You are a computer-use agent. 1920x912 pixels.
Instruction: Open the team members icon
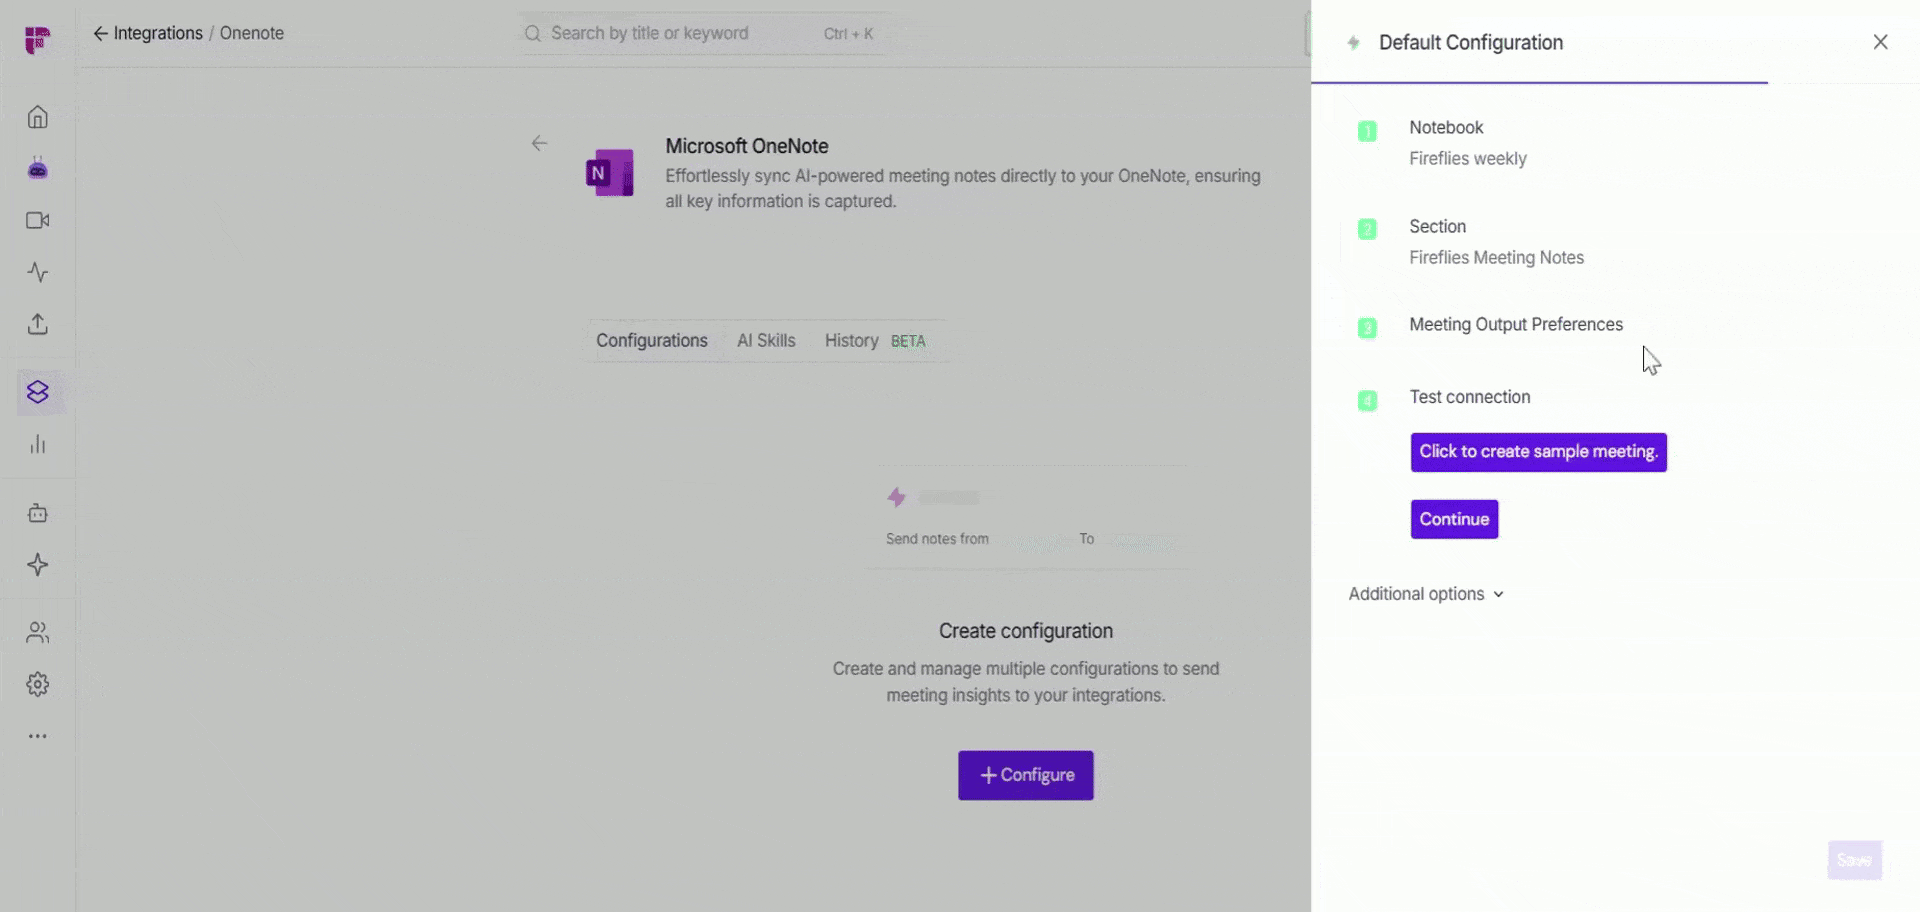[37, 632]
